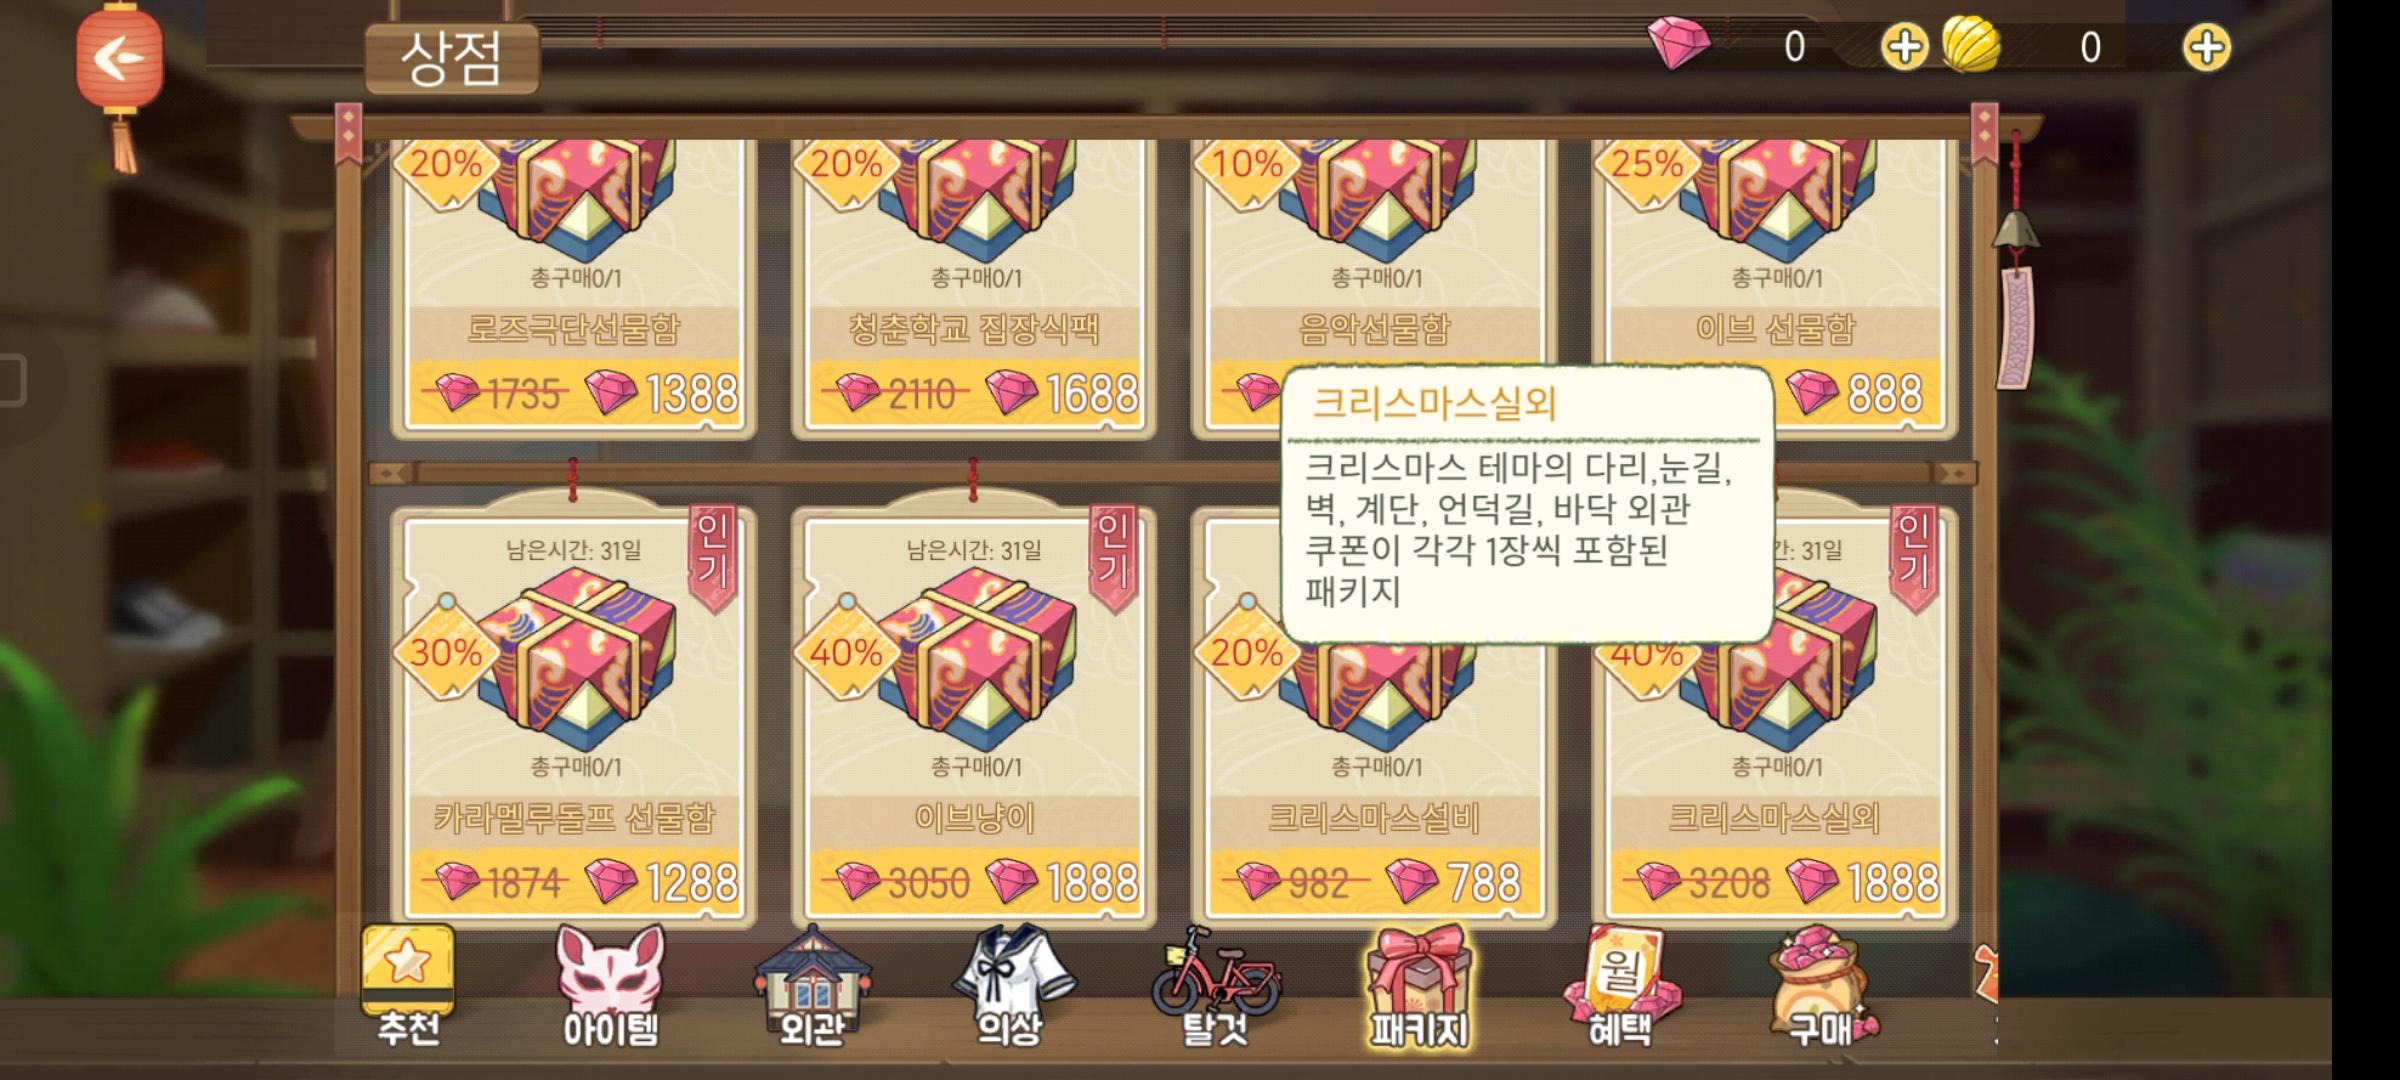Open the 추천 star tab
Screen dimensions: 2400x1080
(408, 985)
